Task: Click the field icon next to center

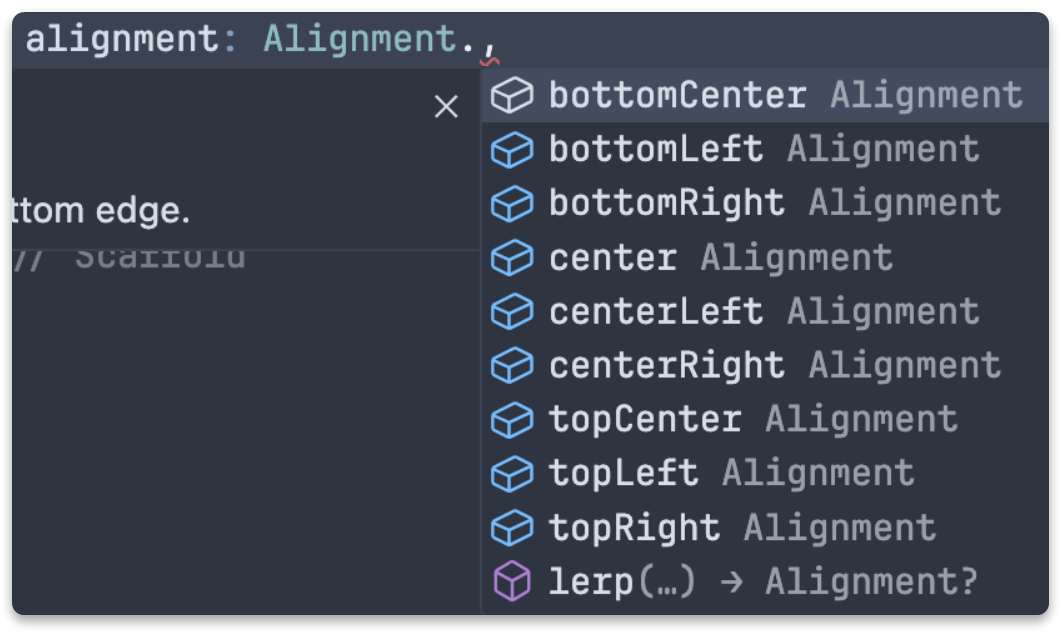Action: tap(513, 258)
